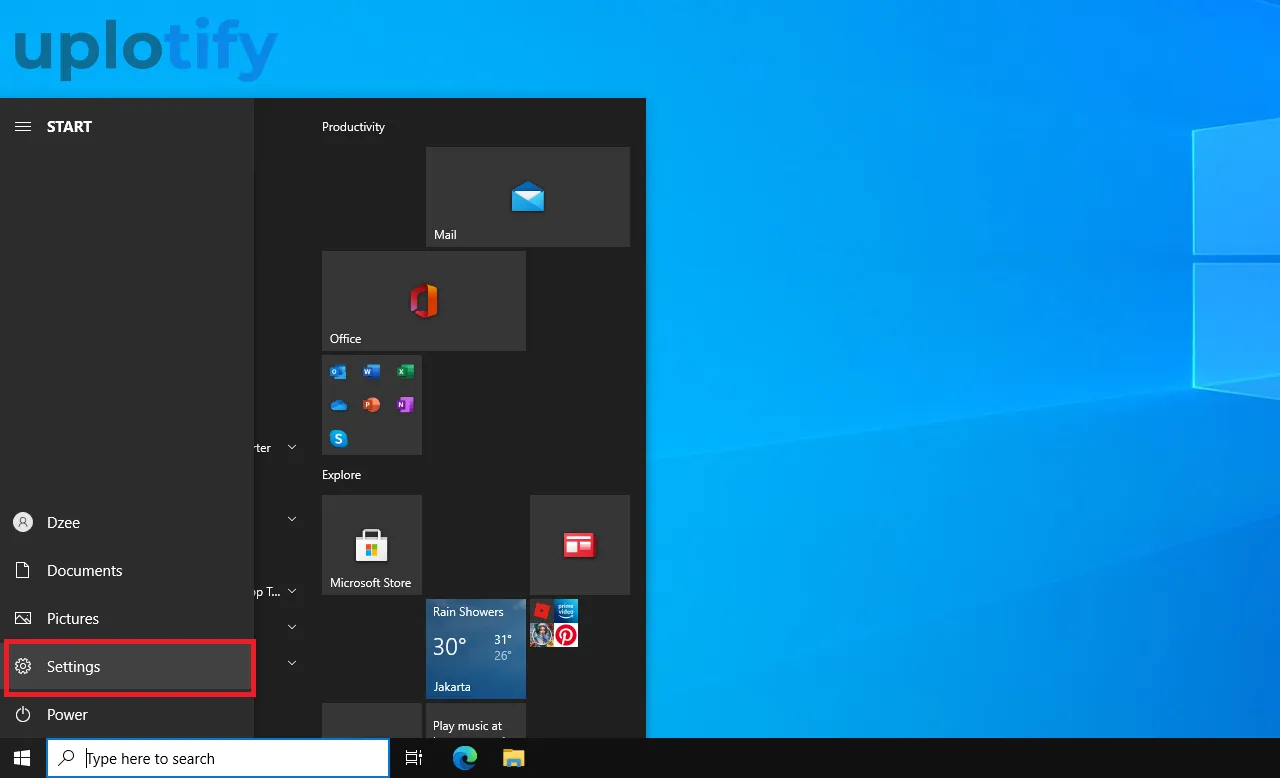Launch the Roblox small tile

click(x=542, y=611)
